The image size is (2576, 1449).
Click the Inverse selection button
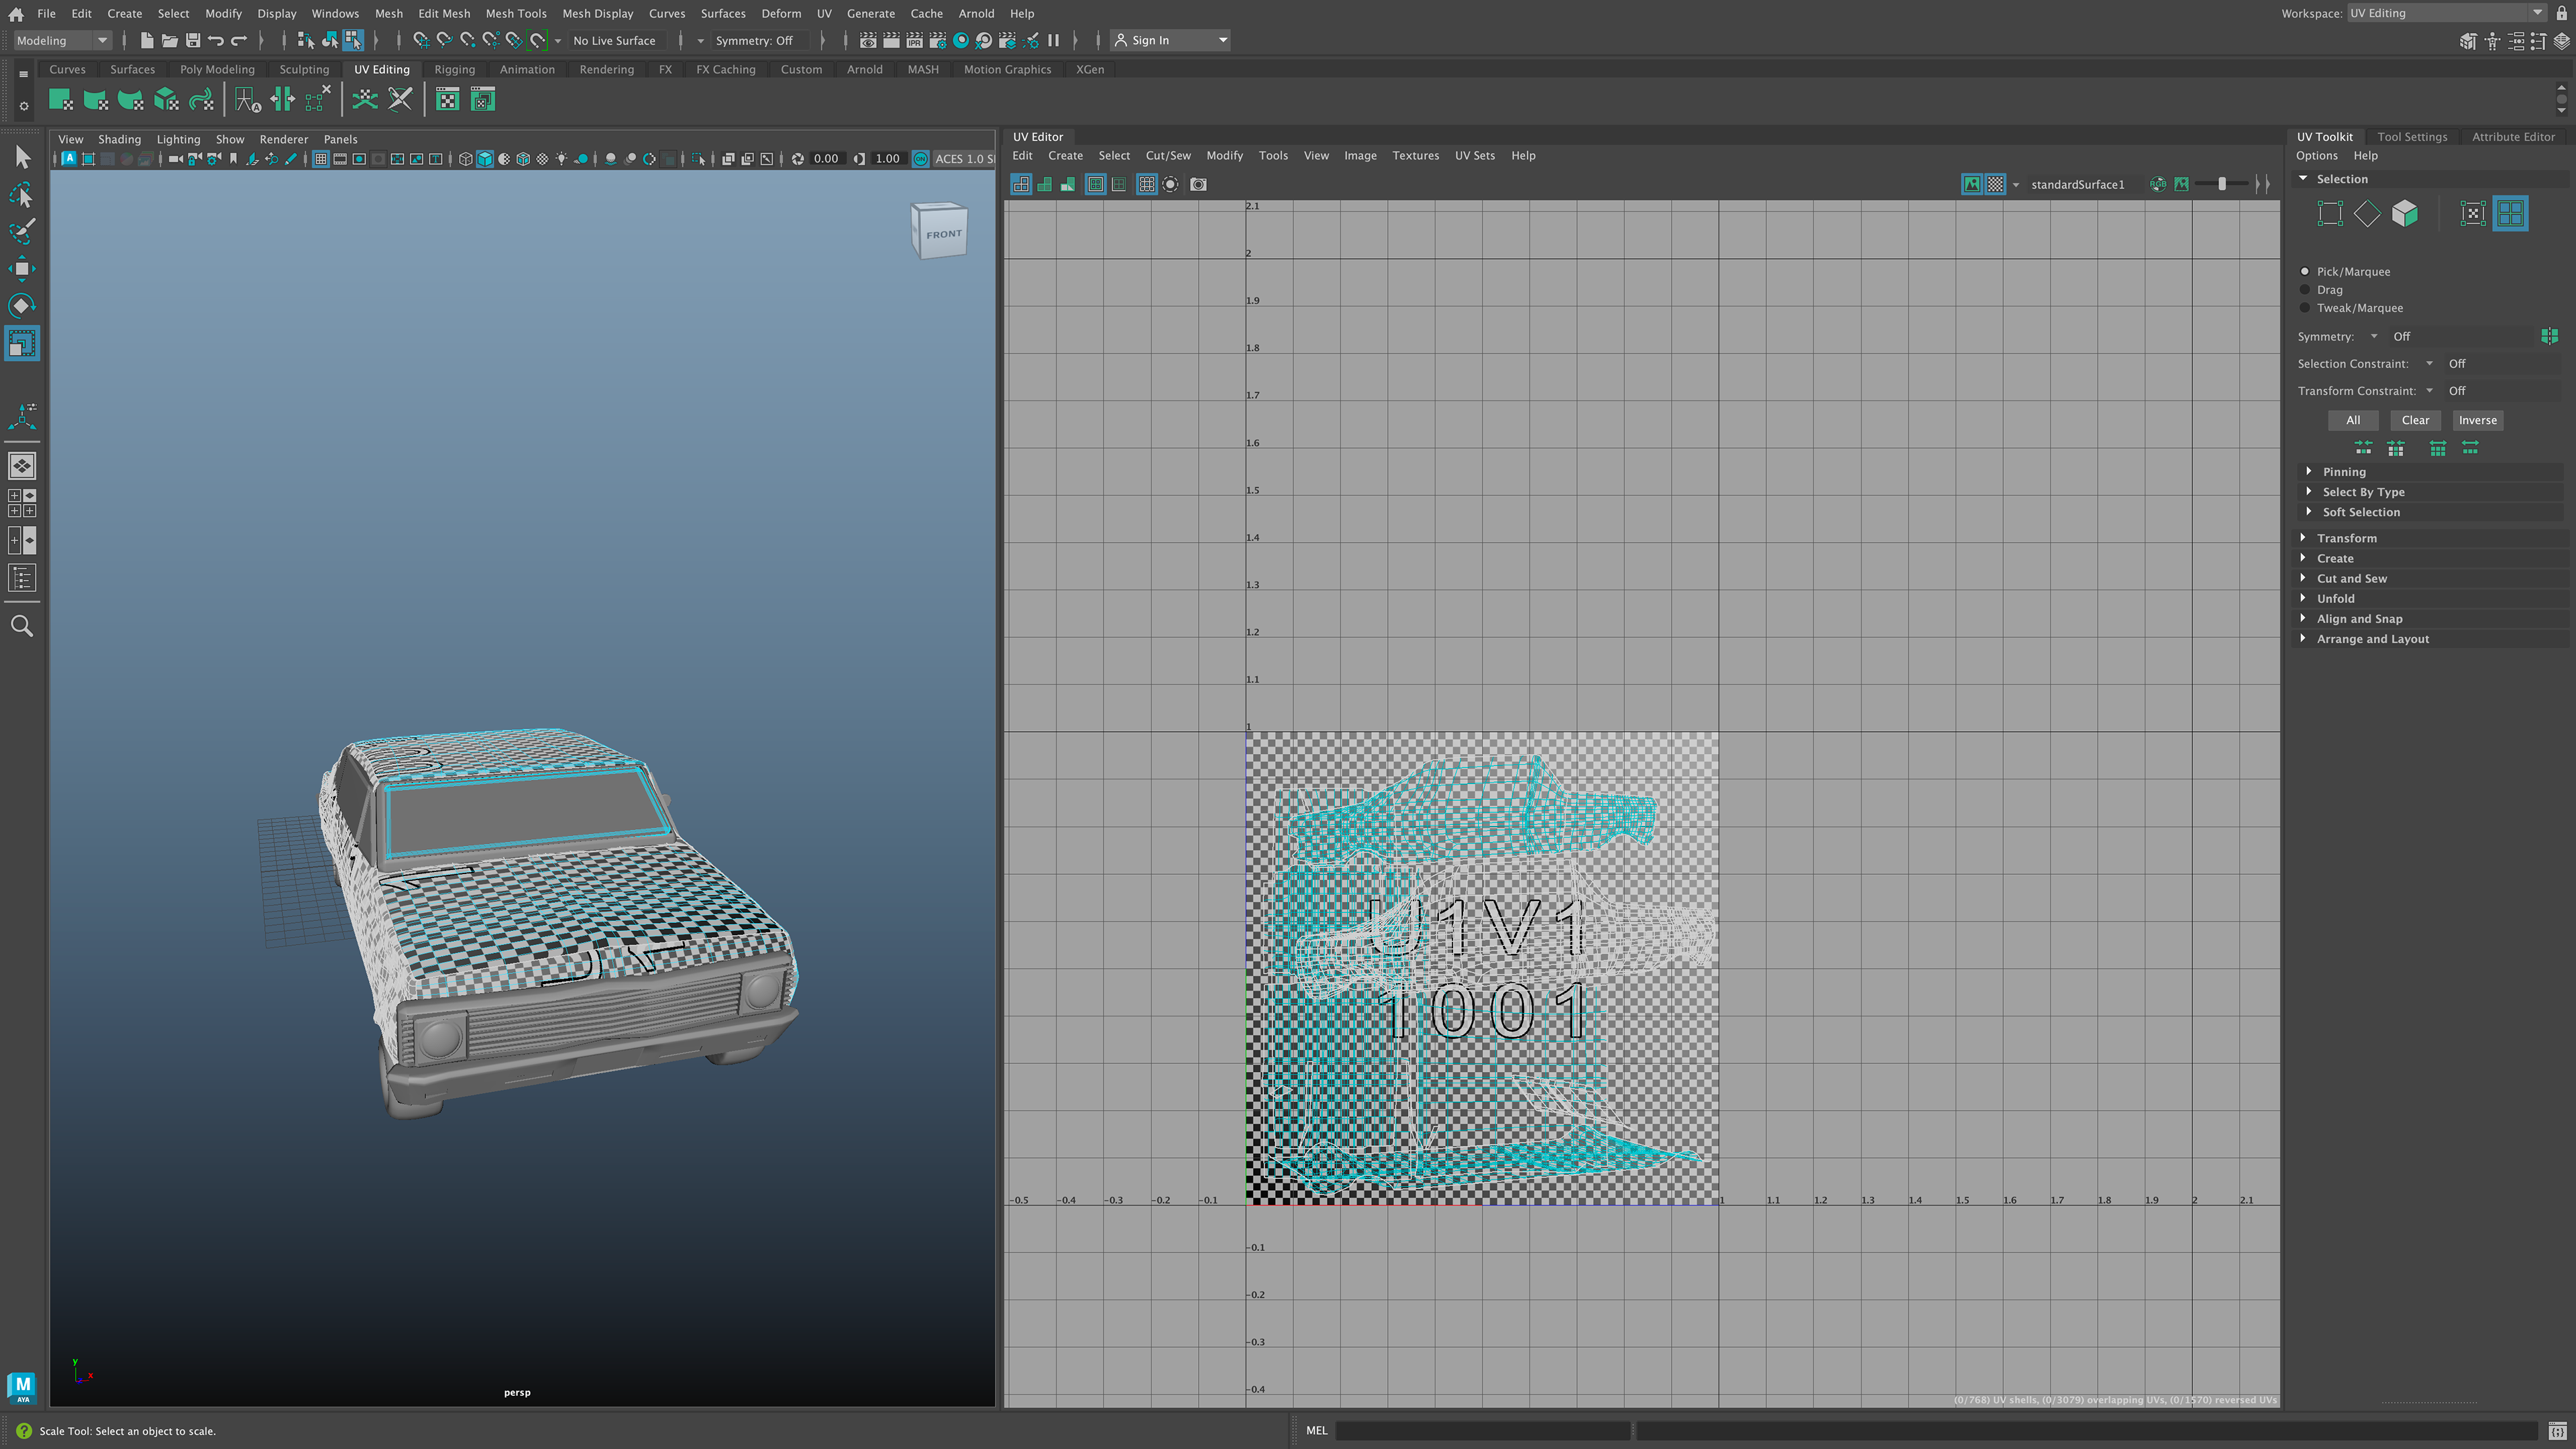pyautogui.click(x=2477, y=420)
